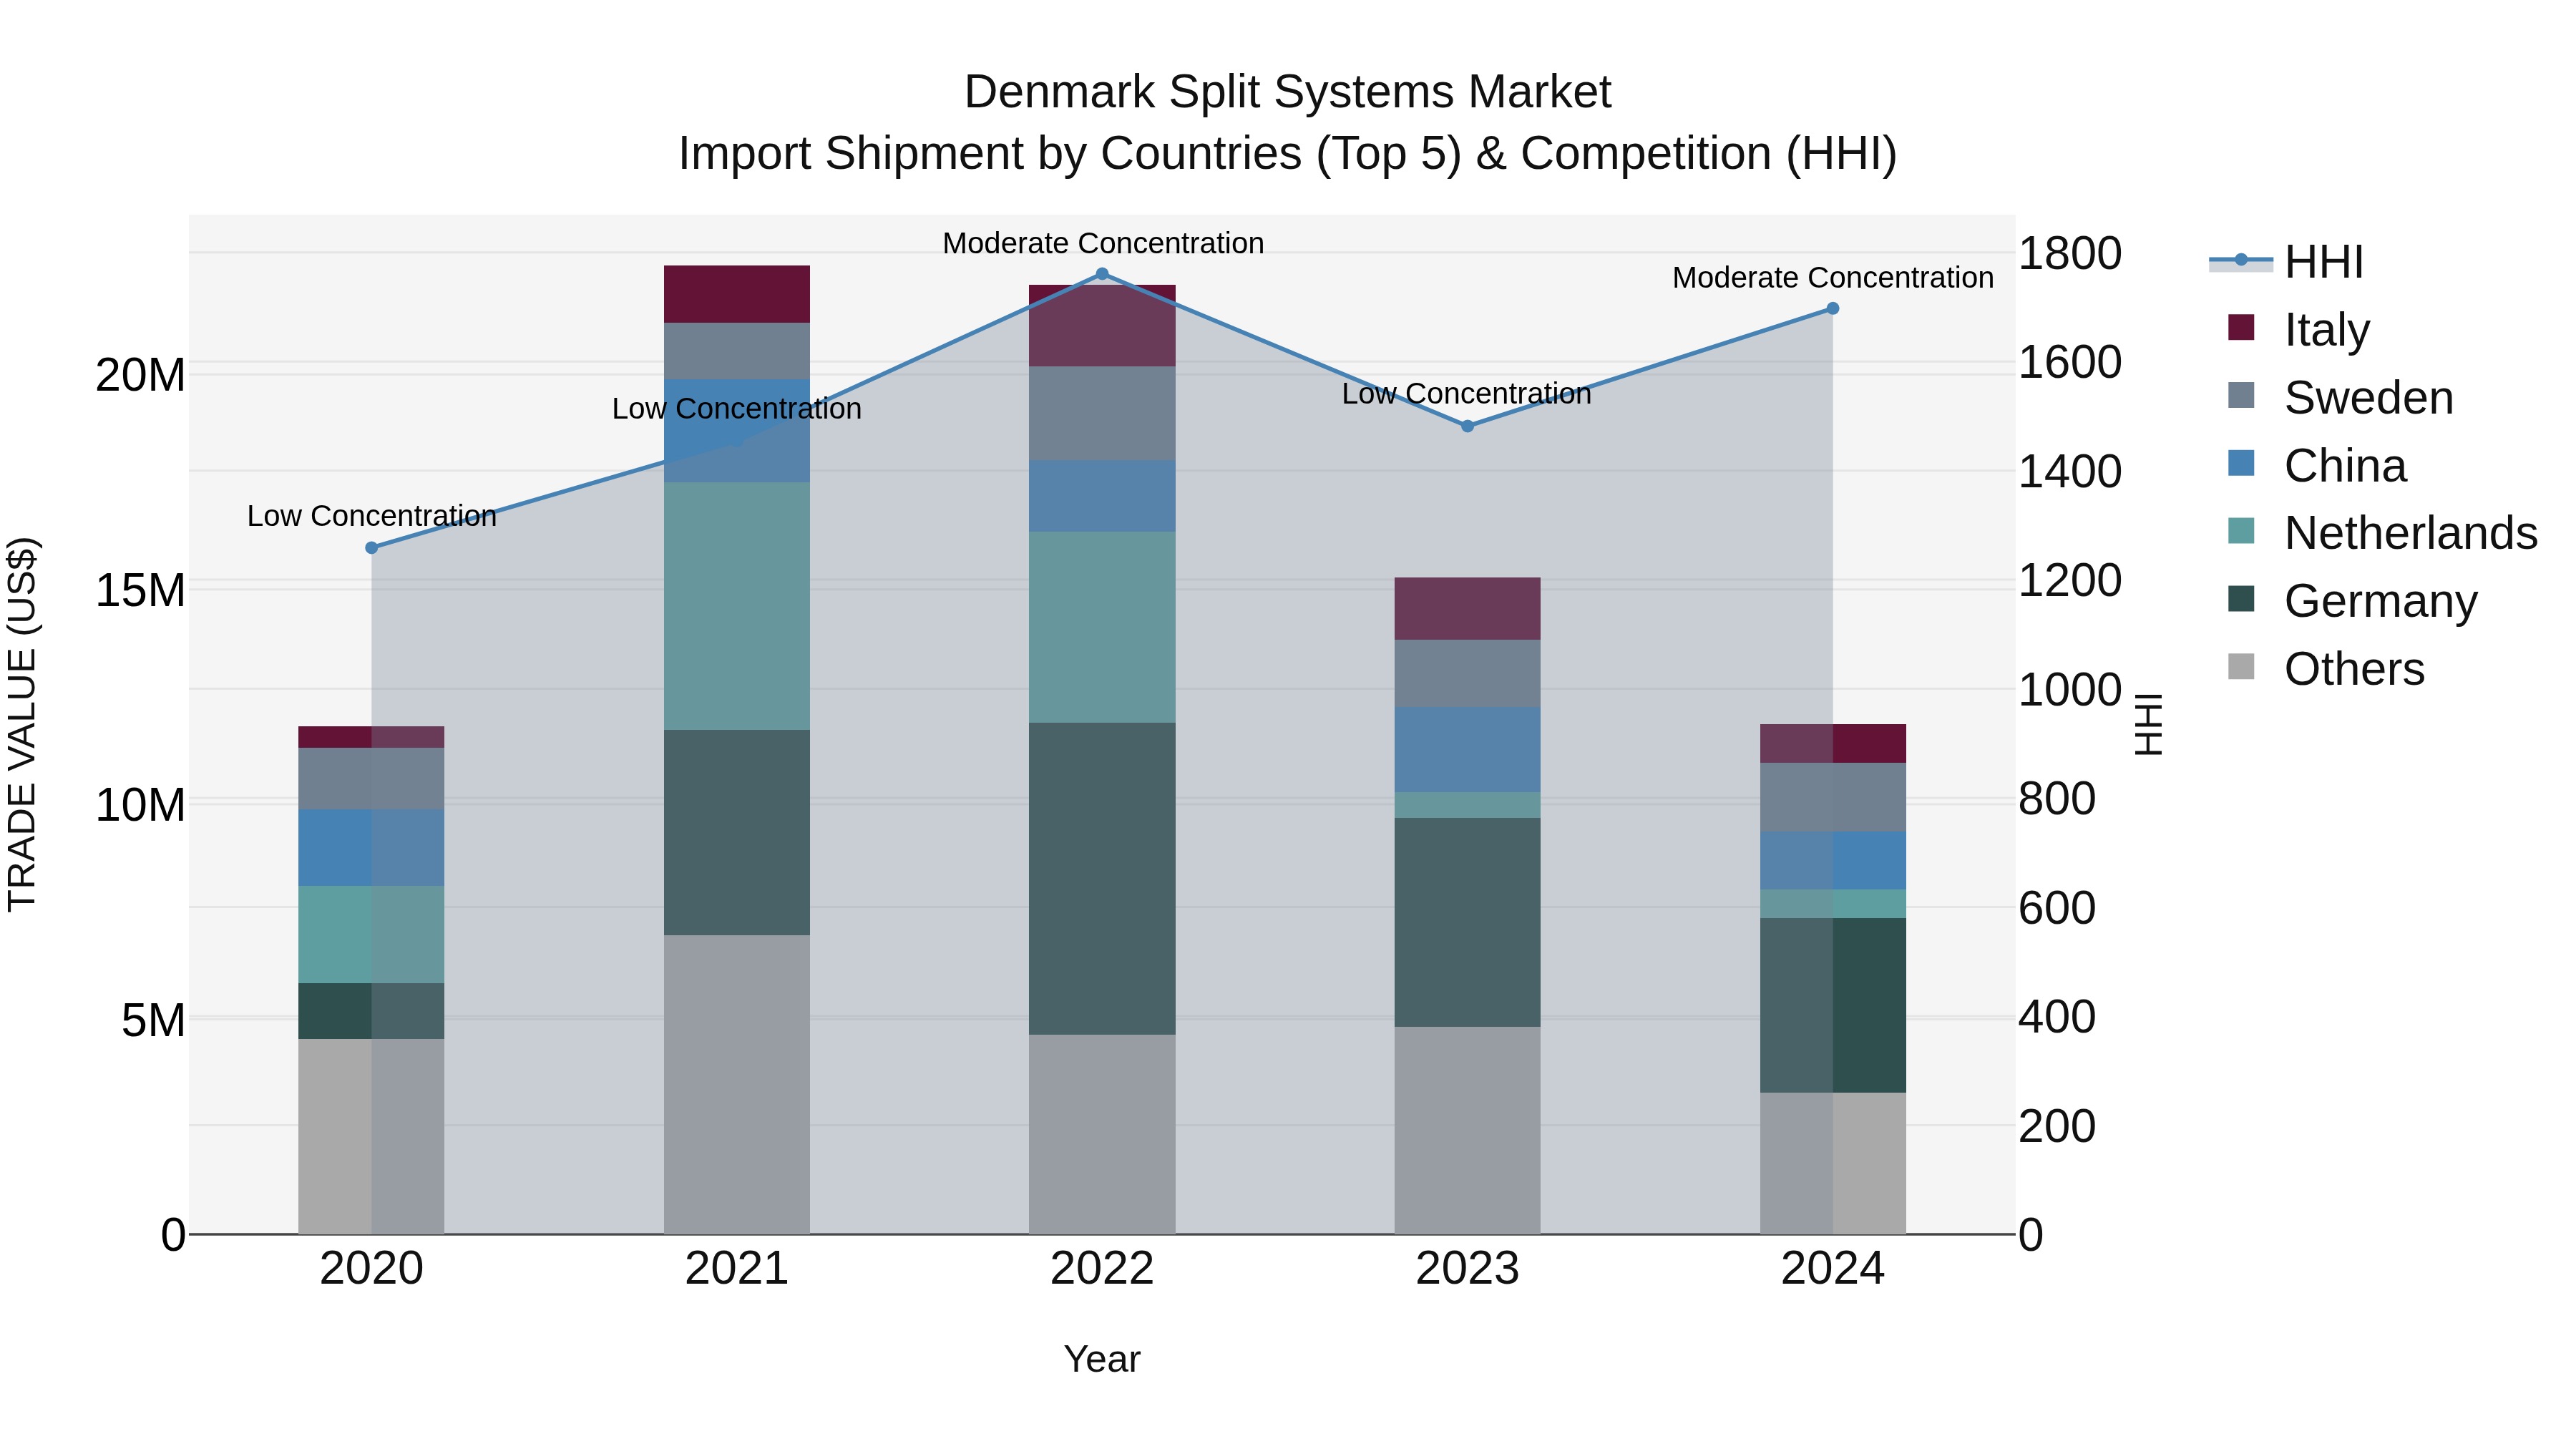Click the 15M left axis tick label
The height and width of the screenshot is (1449, 2576).
[x=140, y=590]
